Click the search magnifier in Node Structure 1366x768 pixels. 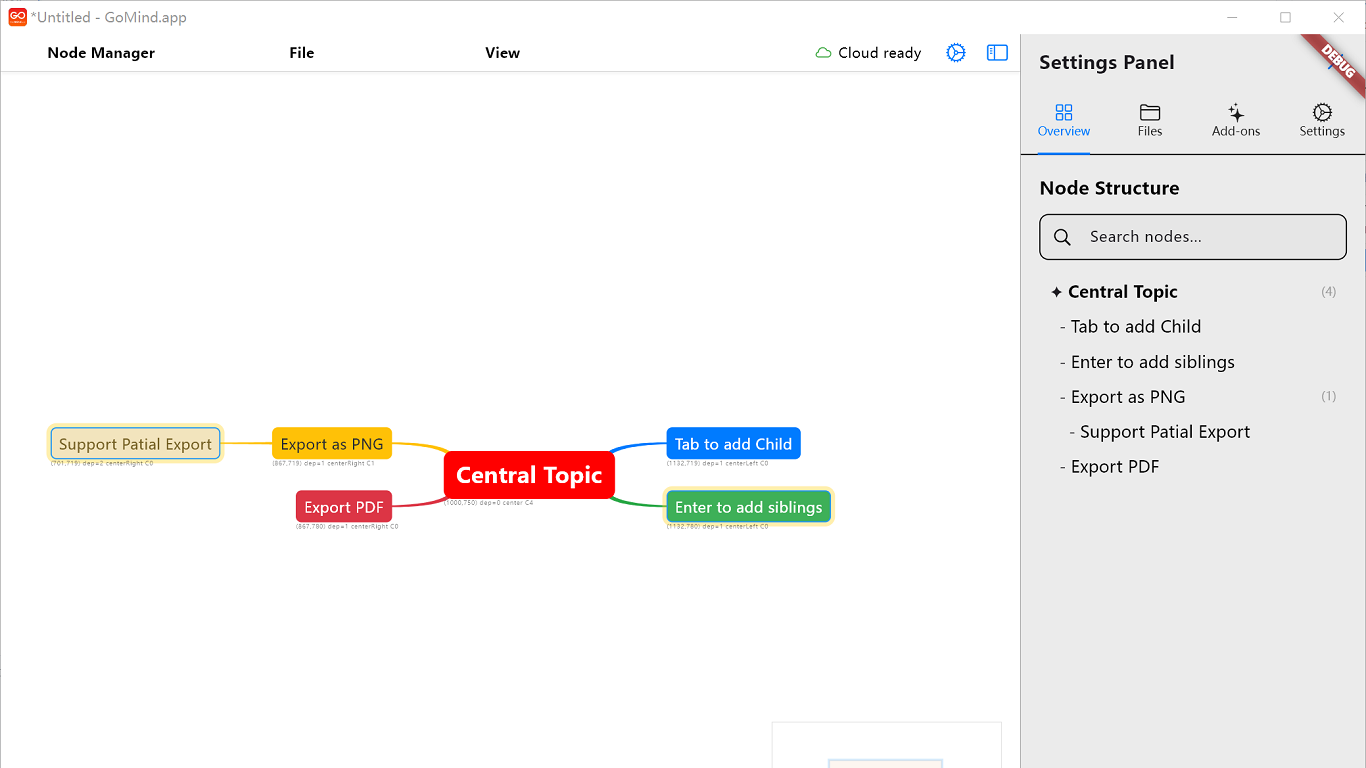coord(1062,237)
